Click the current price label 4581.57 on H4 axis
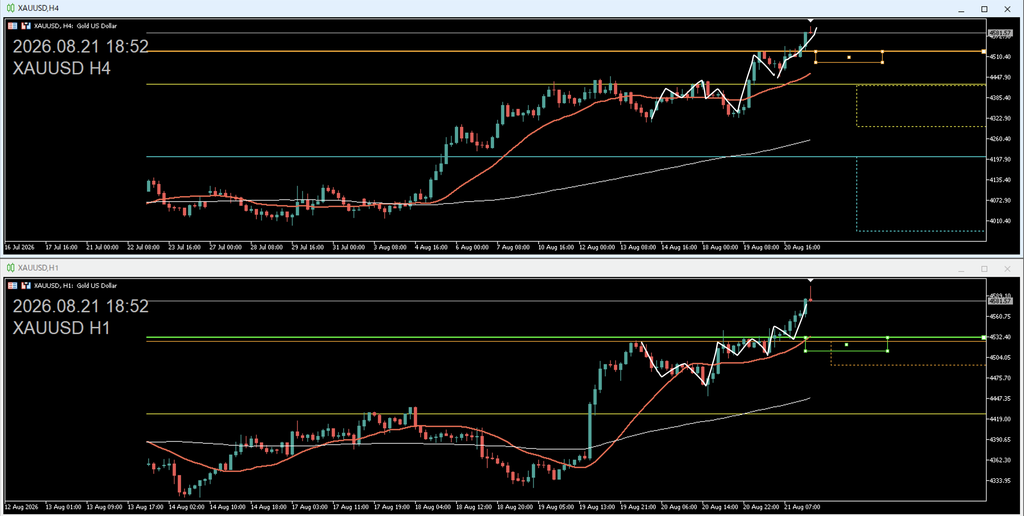The width and height of the screenshot is (1024, 516). tap(999, 33)
